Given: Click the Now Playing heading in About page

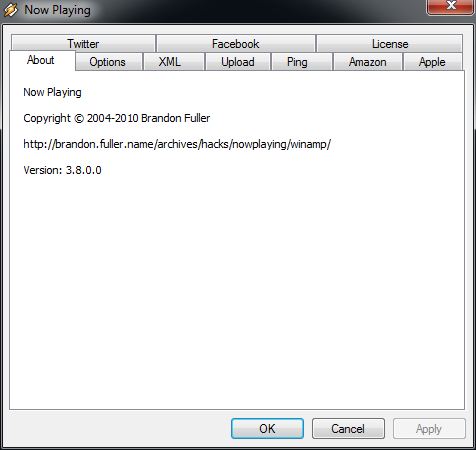Looking at the screenshot, I should (x=52, y=92).
